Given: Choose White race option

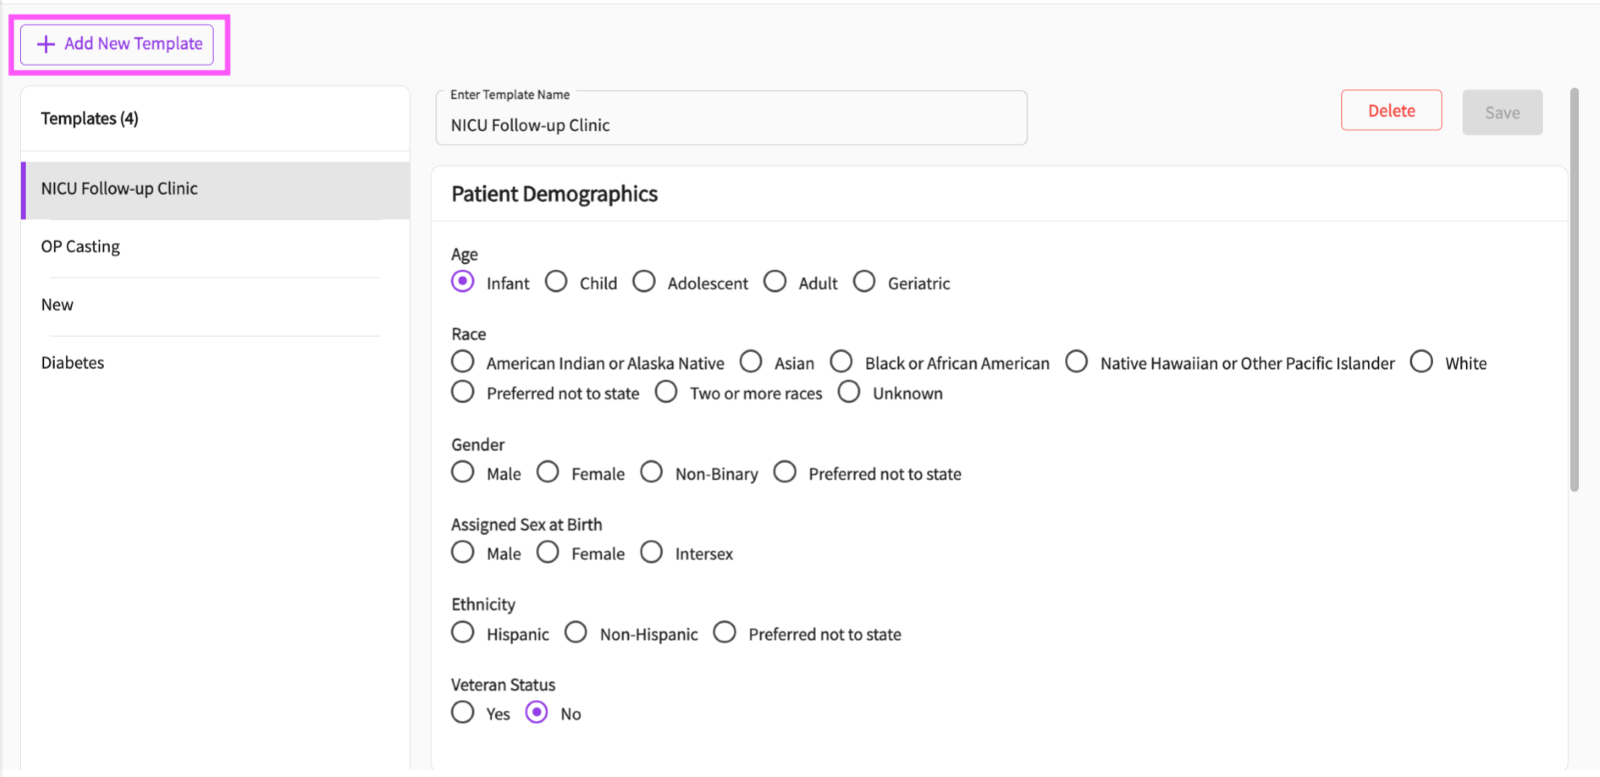Looking at the screenshot, I should [1421, 362].
